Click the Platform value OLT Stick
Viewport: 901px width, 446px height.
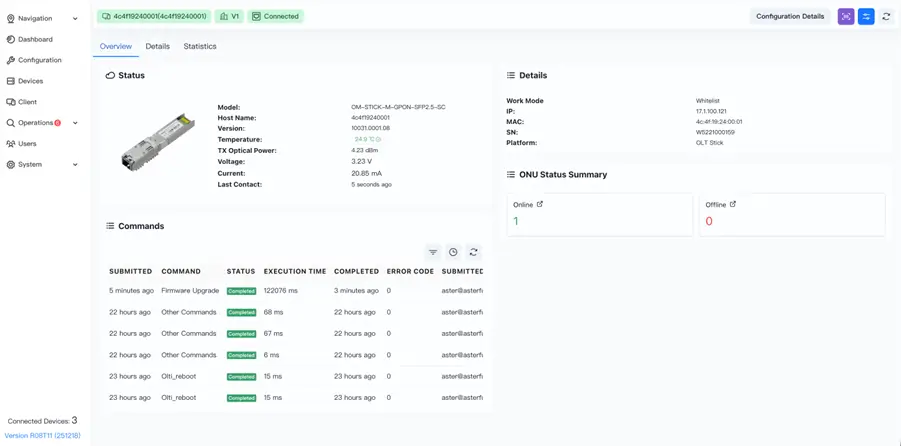pos(710,143)
